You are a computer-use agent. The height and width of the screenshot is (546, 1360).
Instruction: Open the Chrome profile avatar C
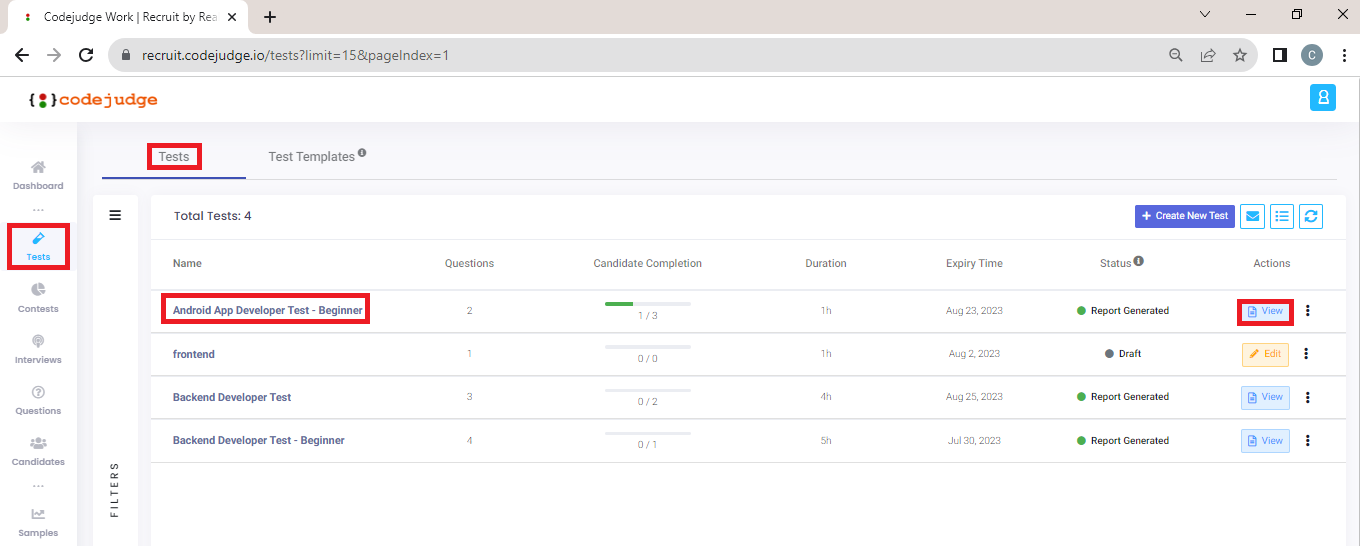pos(1311,56)
